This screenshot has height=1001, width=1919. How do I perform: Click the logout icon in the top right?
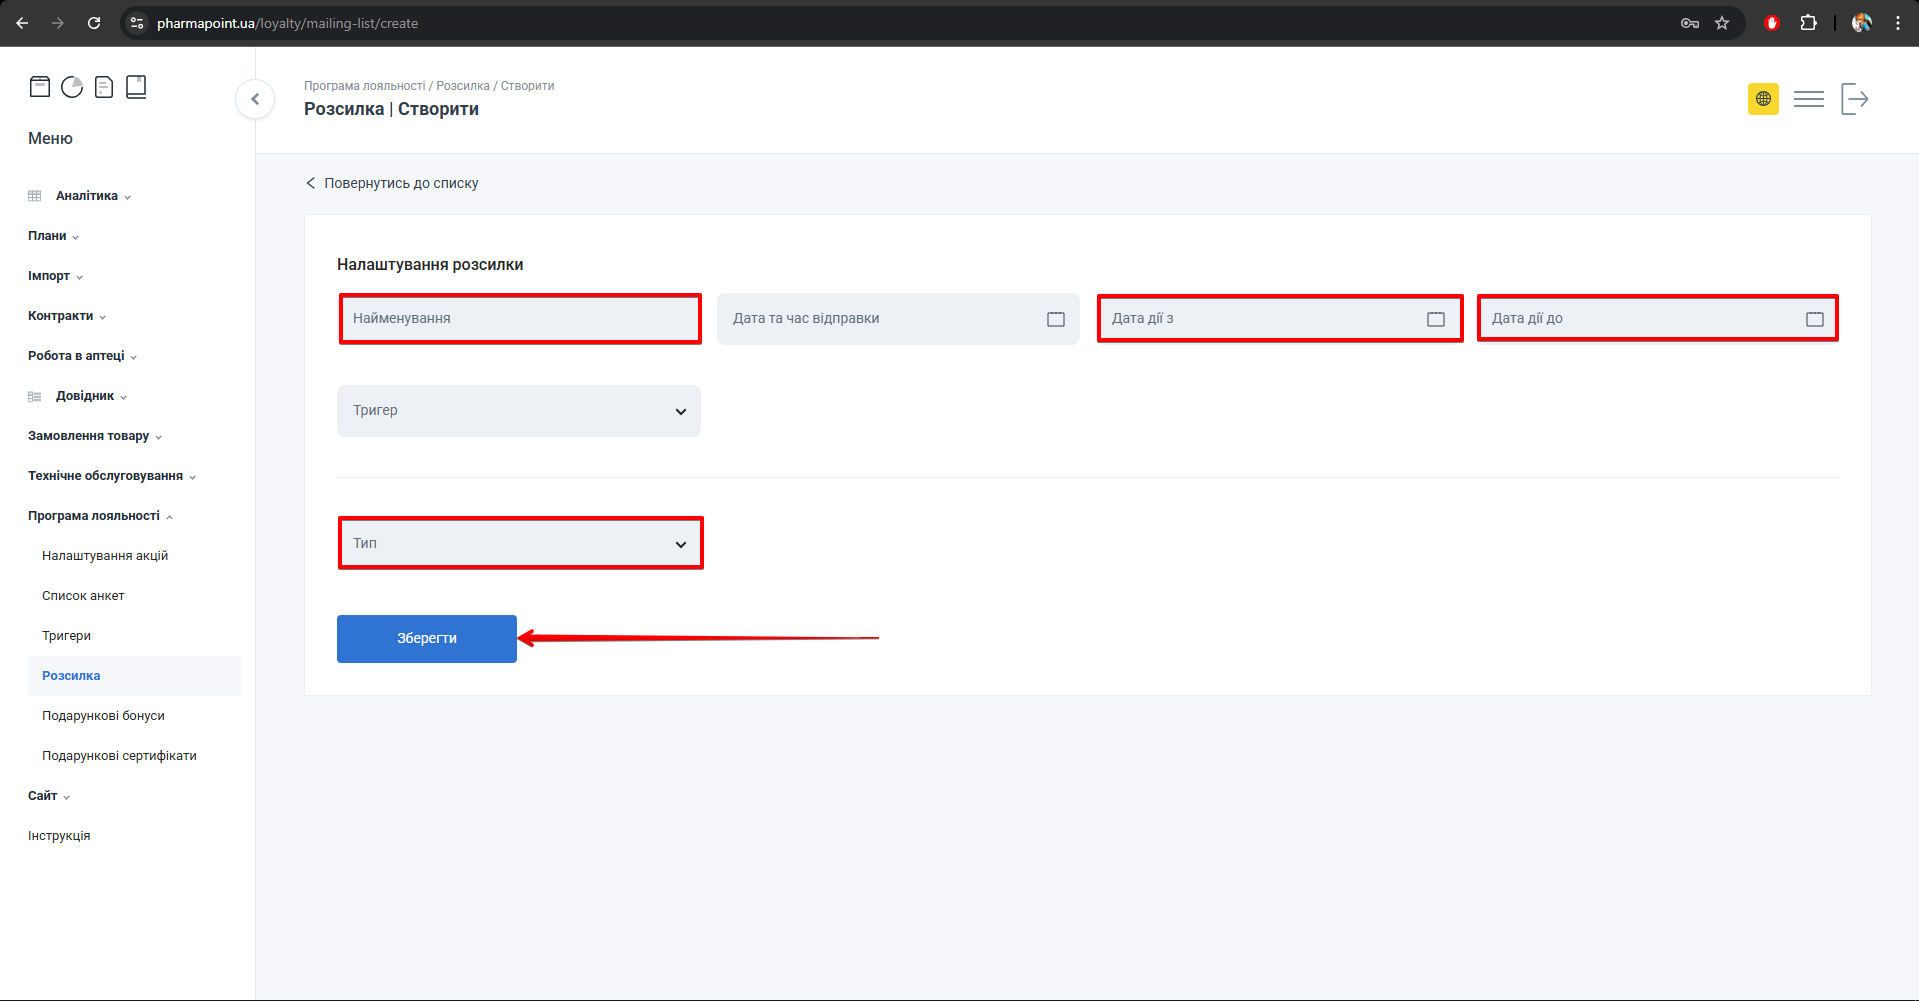(1854, 99)
